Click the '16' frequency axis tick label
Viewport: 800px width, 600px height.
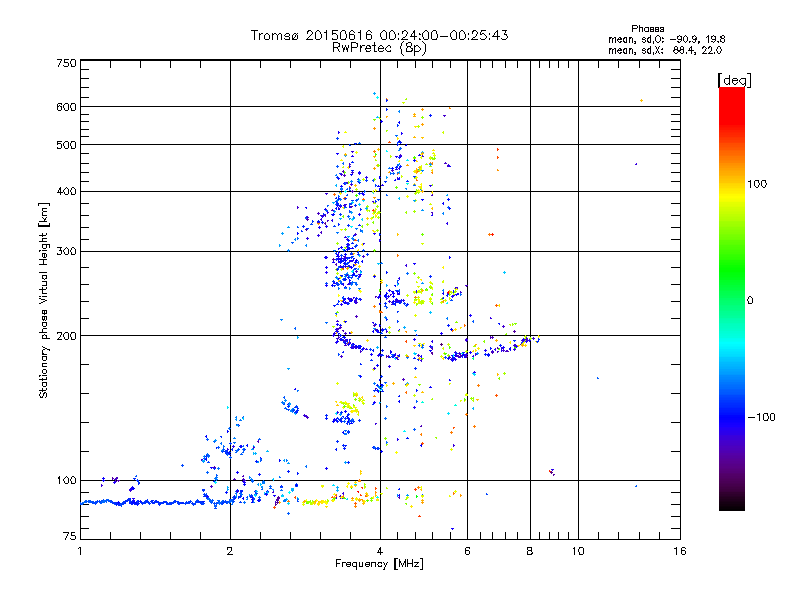[680, 551]
